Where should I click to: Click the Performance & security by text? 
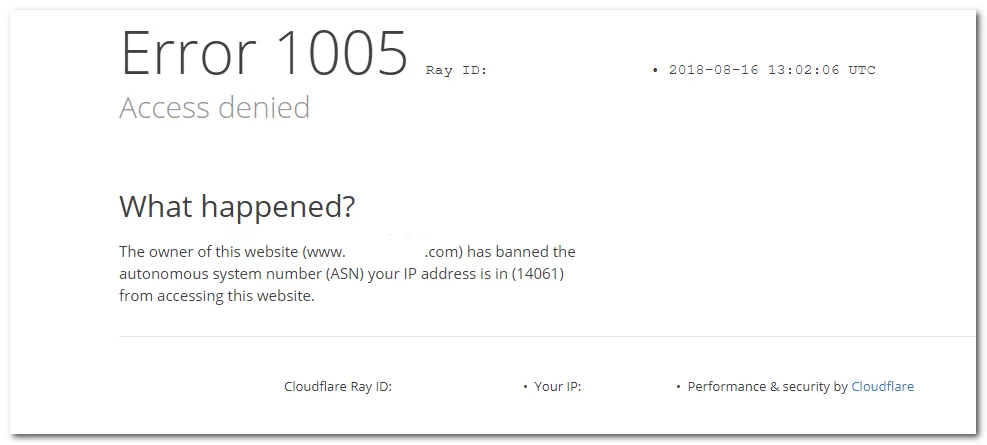pyautogui.click(x=767, y=386)
